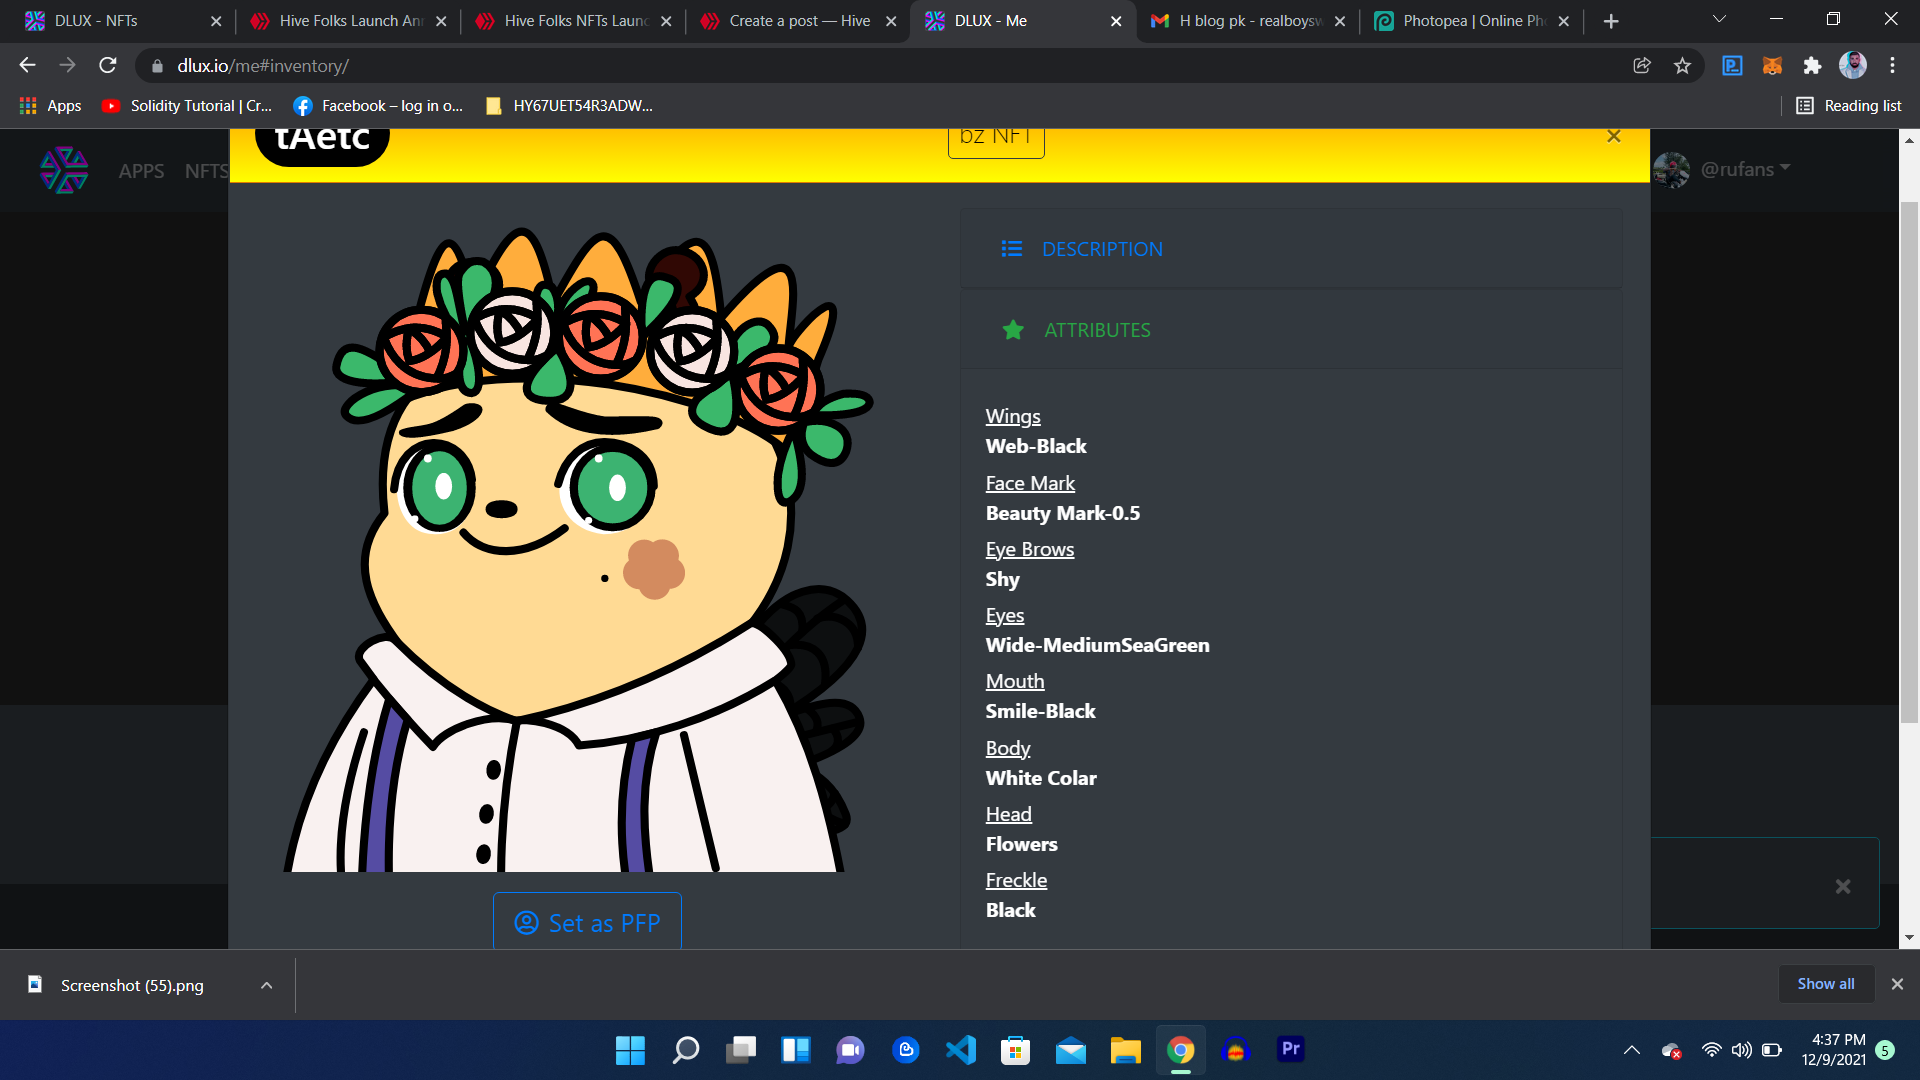Open the clock and date panel
Image resolution: width=1920 pixels, height=1080 pixels.
coord(1834,1050)
